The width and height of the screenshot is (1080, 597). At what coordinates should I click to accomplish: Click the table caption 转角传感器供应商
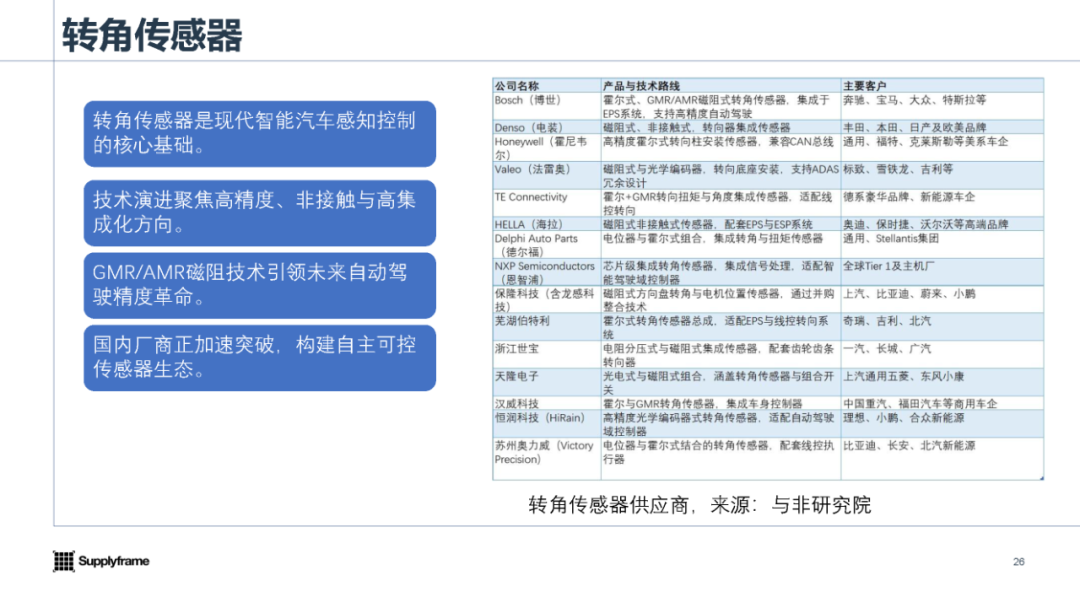(699, 505)
